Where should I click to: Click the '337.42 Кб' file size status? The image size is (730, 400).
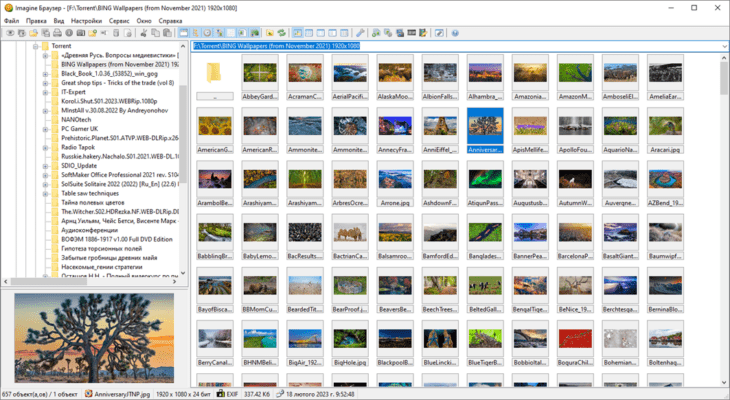tap(257, 394)
